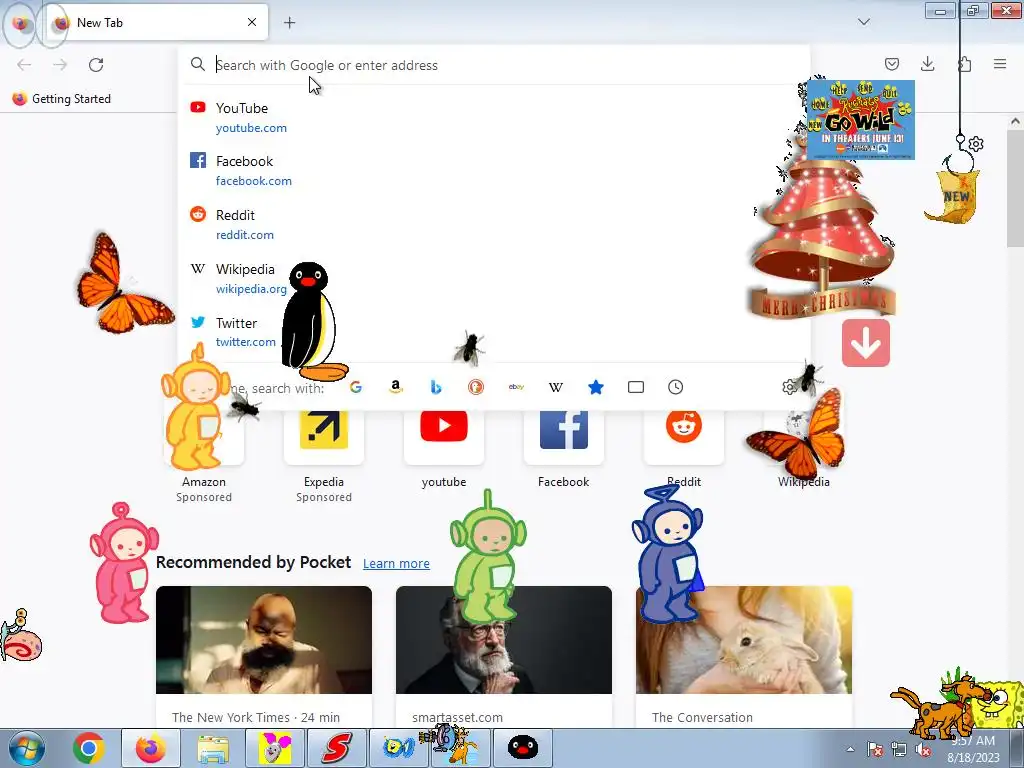Search with Google one-off icon
1024x768 pixels.
(356, 387)
